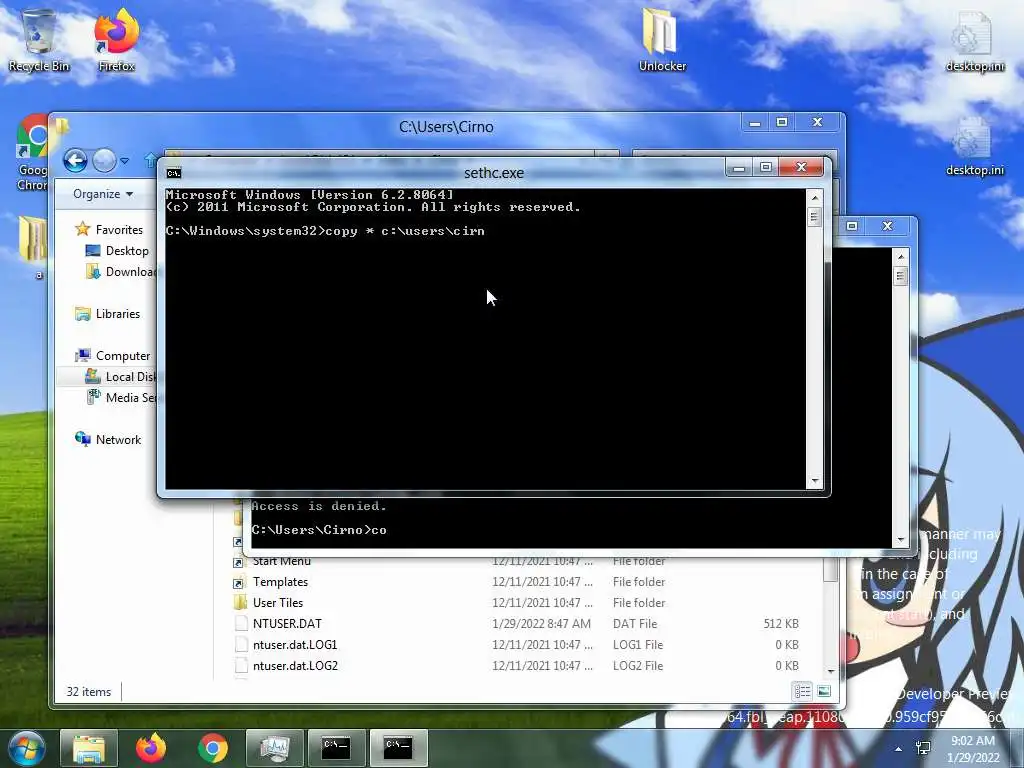The height and width of the screenshot is (768, 1024).
Task: Click scroll up arrow in background command window
Action: (x=901, y=256)
